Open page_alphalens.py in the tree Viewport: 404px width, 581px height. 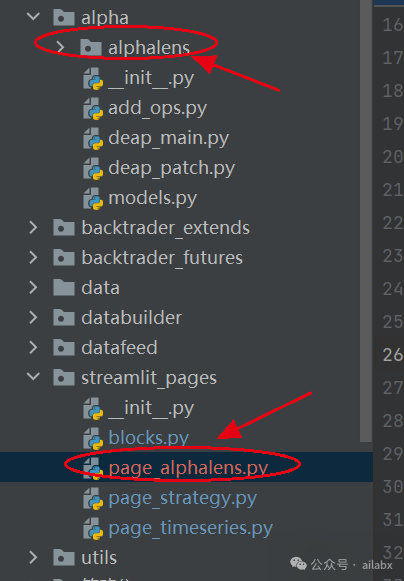click(x=188, y=468)
